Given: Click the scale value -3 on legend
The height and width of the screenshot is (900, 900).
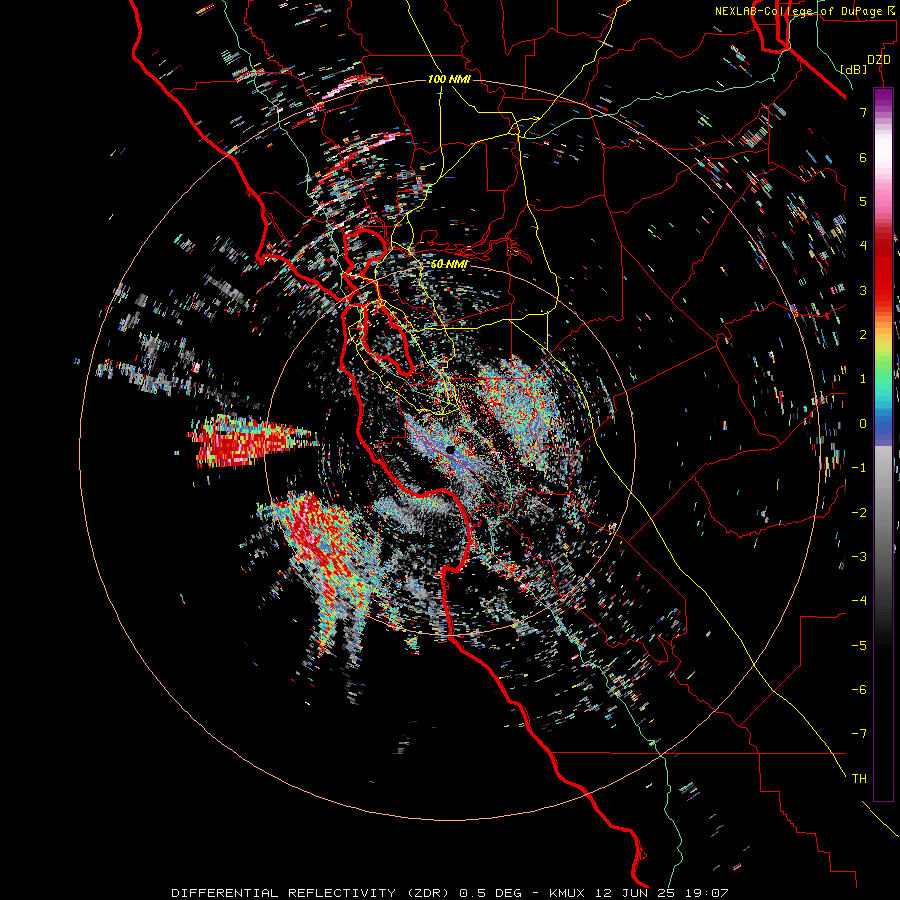Looking at the screenshot, I should 859,557.
